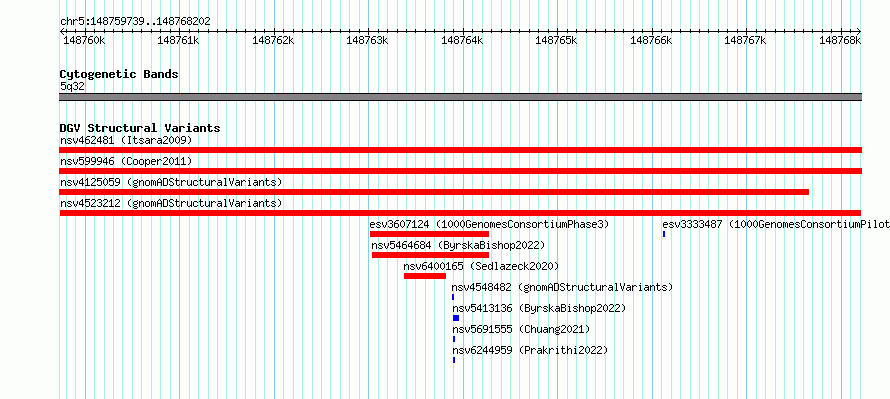The height and width of the screenshot is (399, 890).
Task: Select the gray 5q32 cytogenetic band bar
Action: click(x=460, y=97)
